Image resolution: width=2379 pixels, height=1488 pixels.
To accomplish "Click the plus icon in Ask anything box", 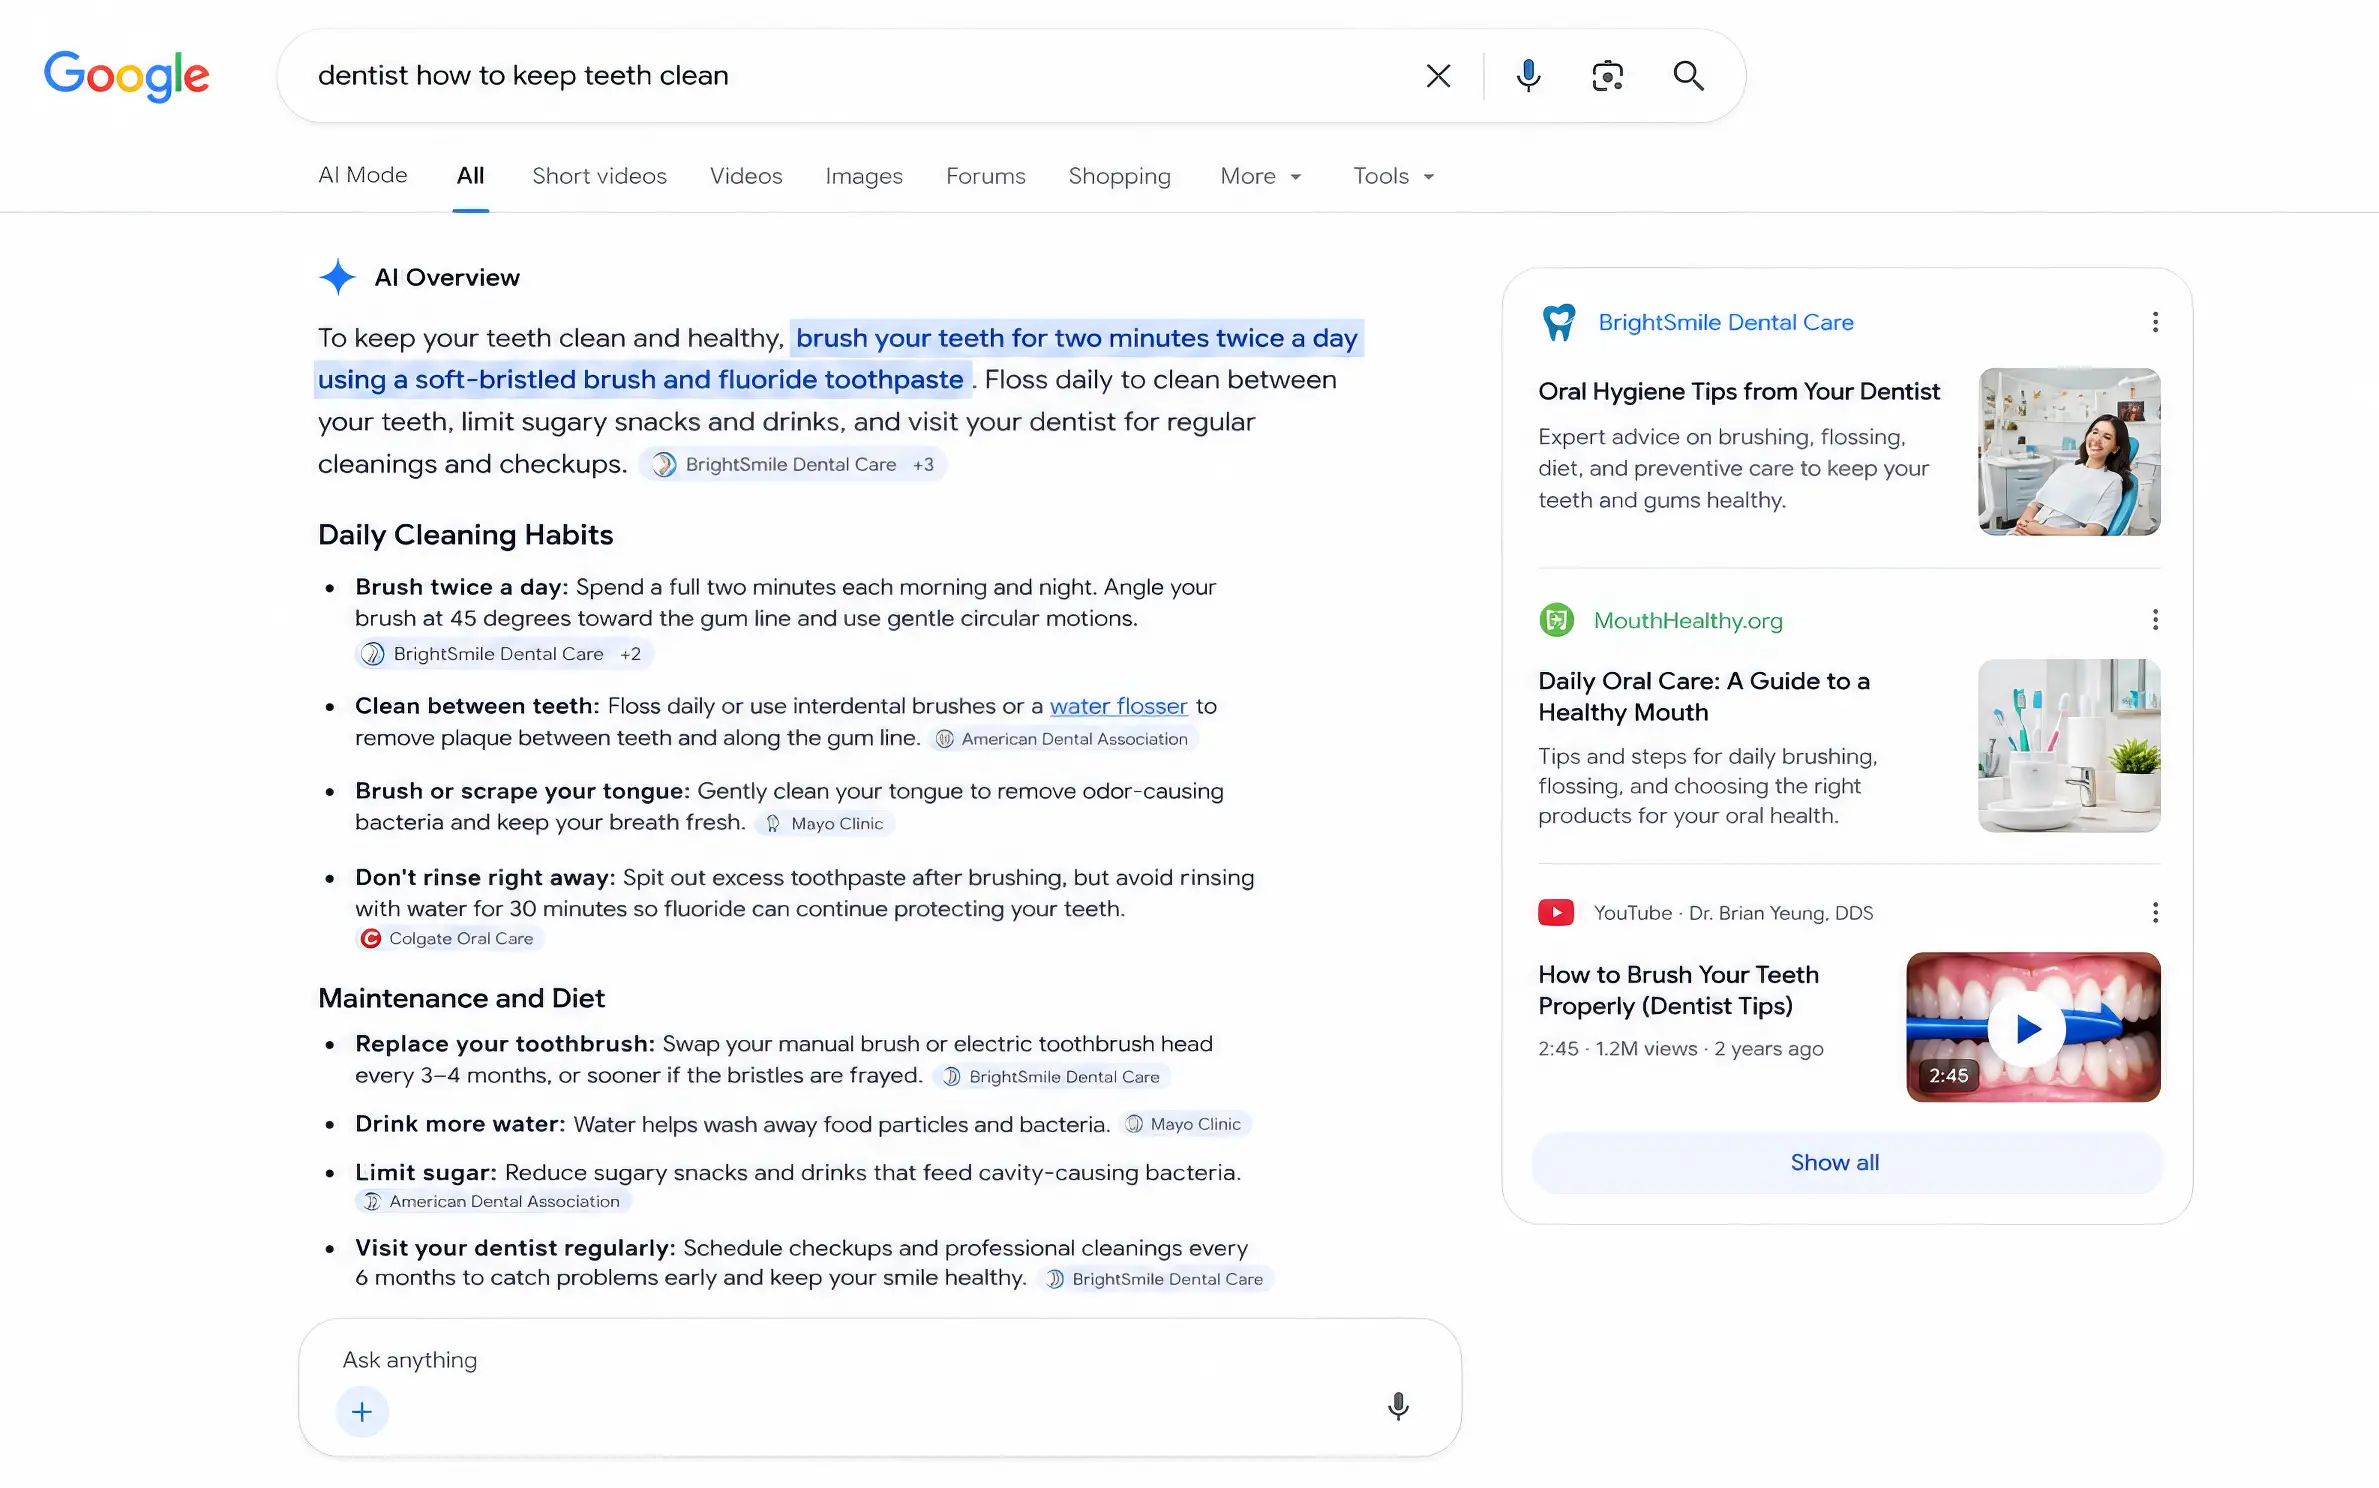I will pos(362,1411).
